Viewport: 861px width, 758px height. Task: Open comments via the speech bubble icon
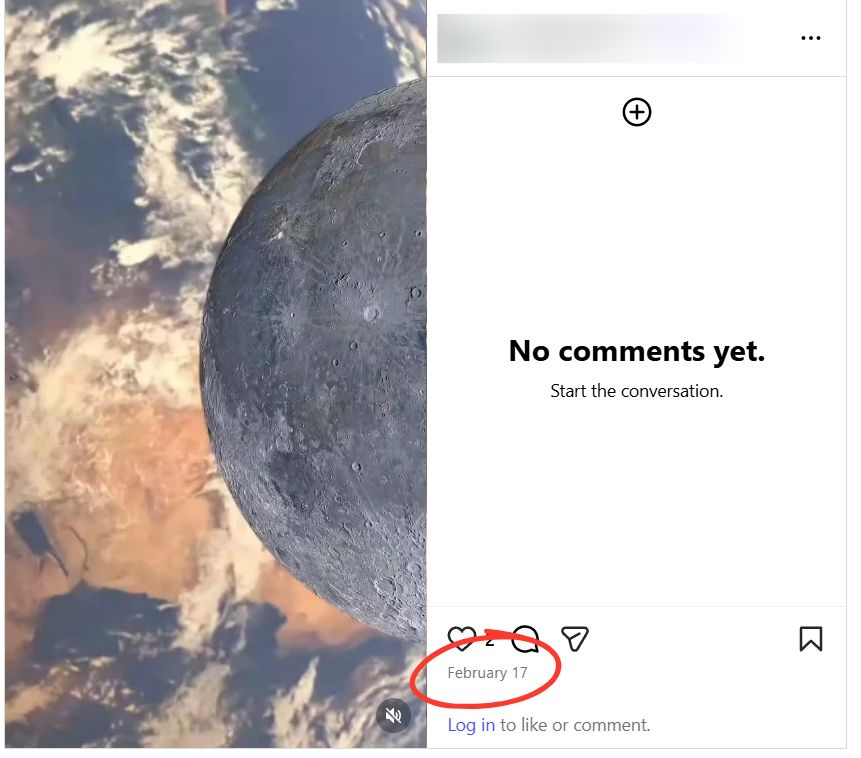pos(525,639)
